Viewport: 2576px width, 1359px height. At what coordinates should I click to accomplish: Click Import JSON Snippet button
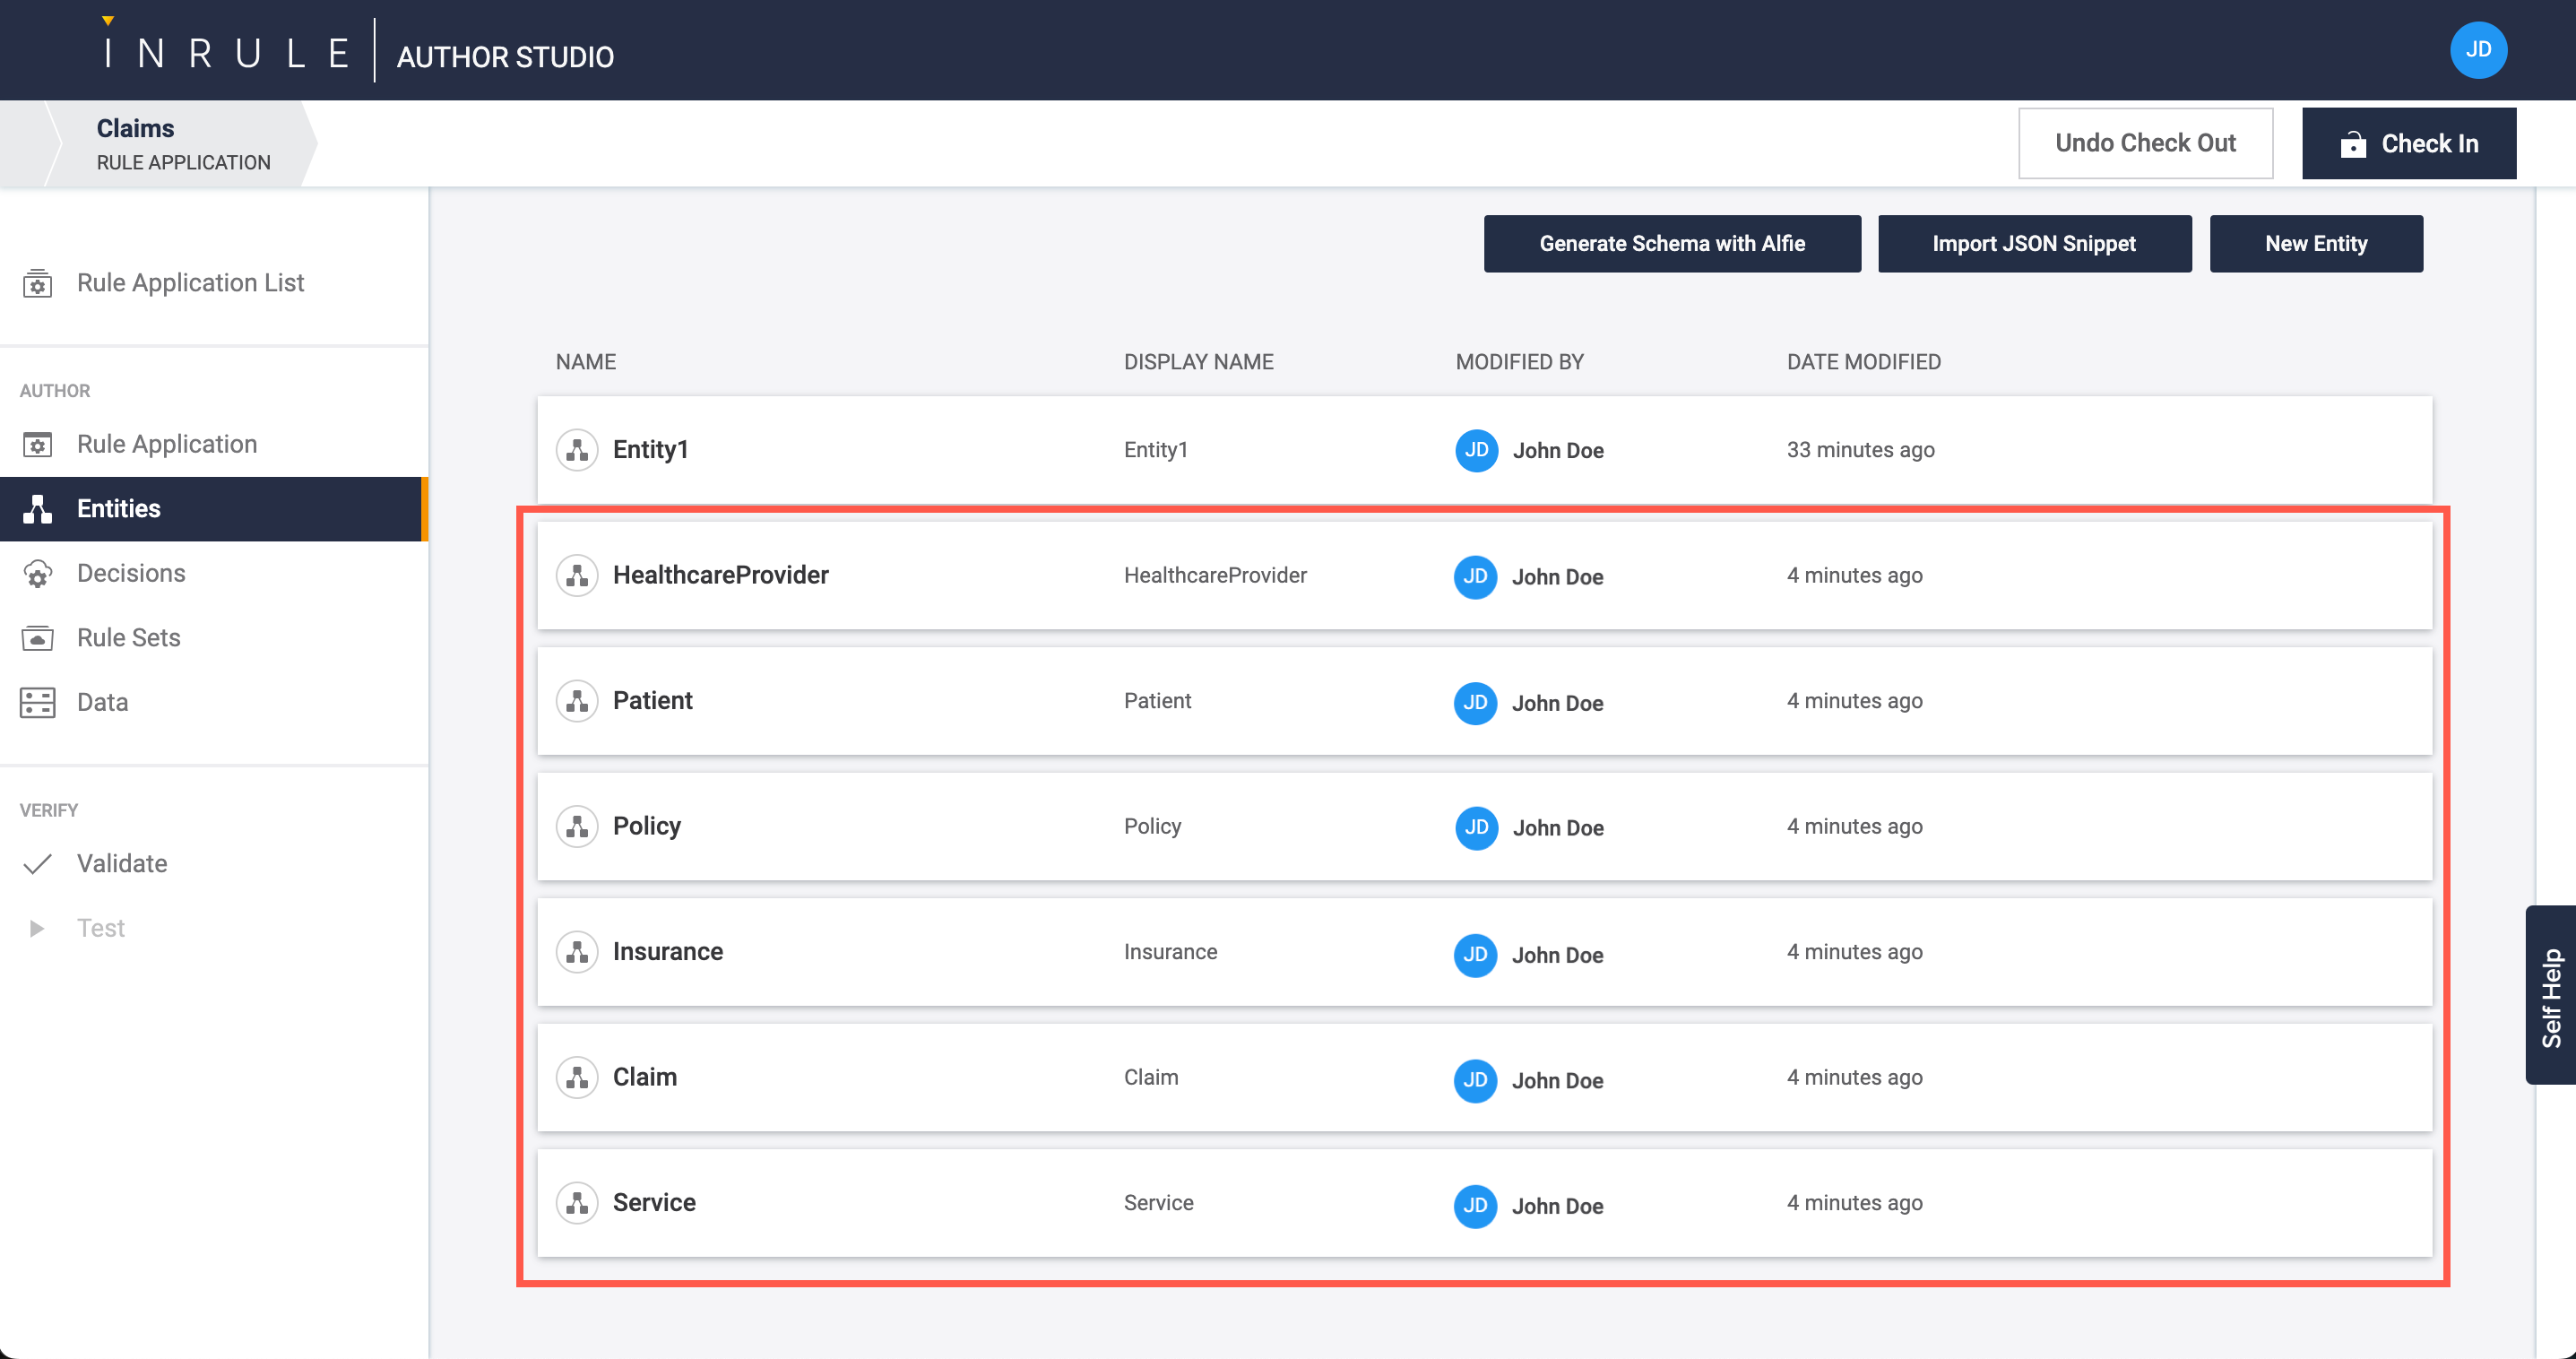[x=2033, y=244]
